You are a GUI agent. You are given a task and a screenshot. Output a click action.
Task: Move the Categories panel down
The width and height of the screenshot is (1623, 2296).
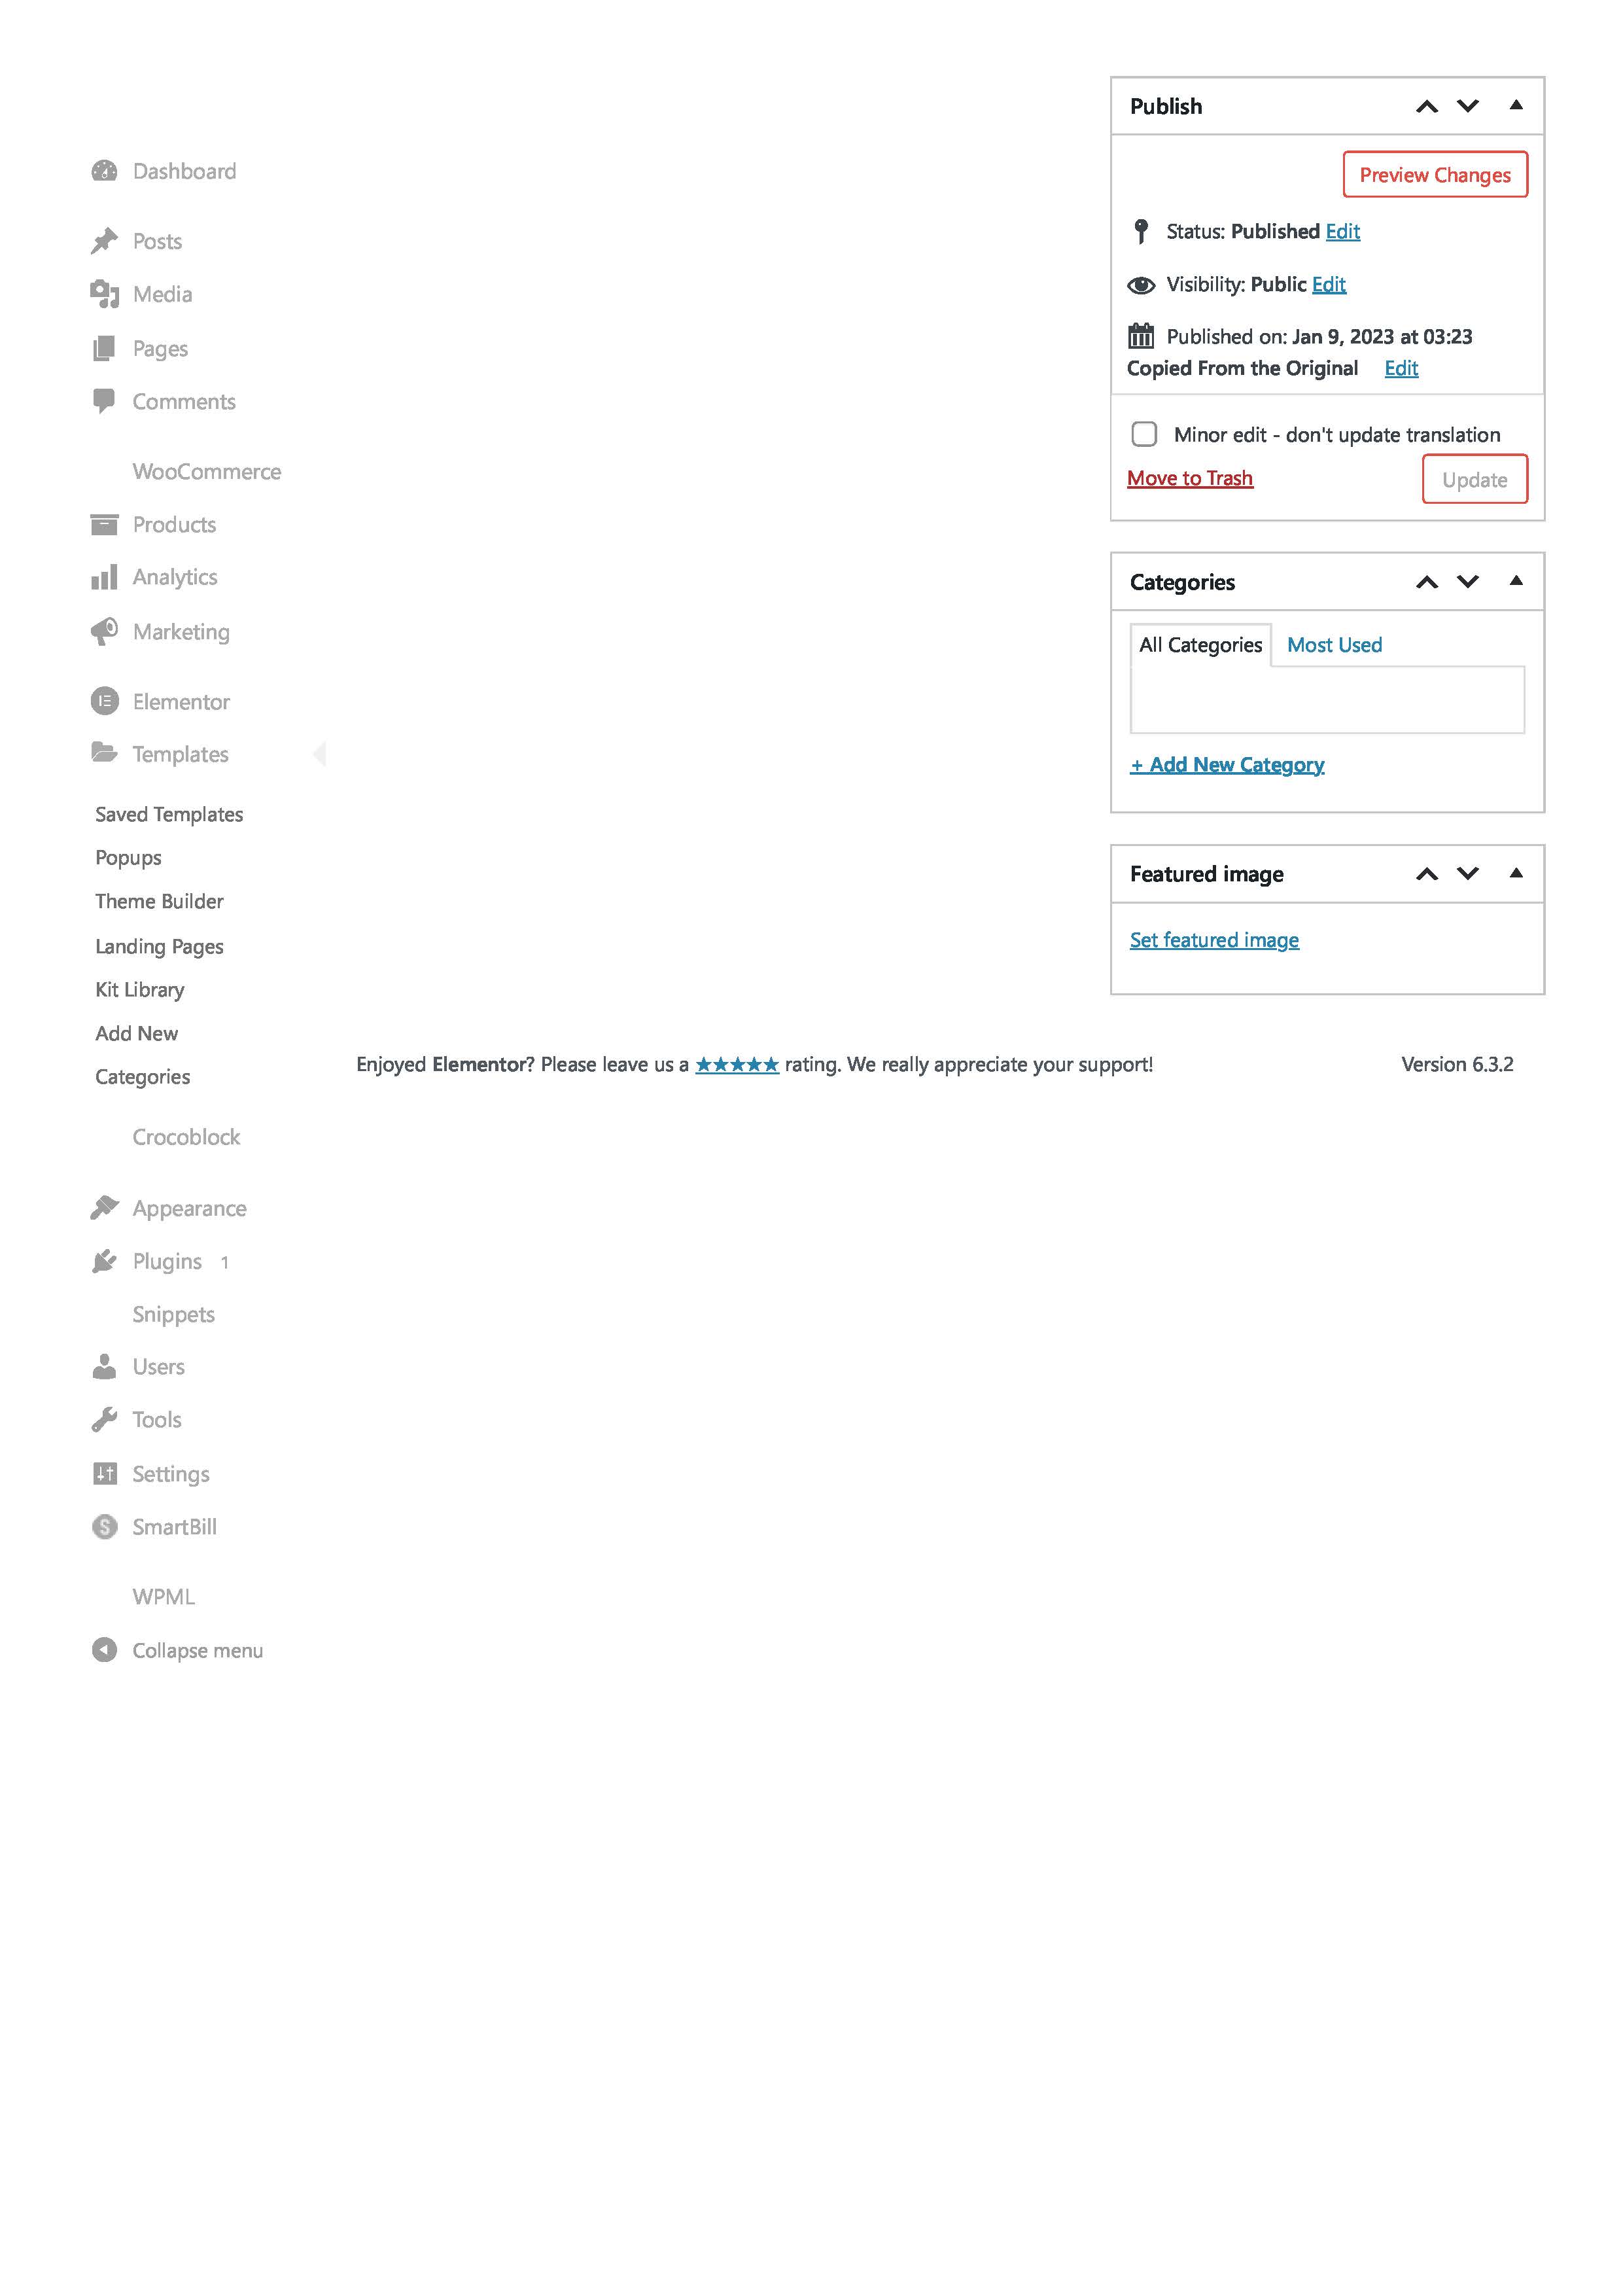pyautogui.click(x=1467, y=582)
